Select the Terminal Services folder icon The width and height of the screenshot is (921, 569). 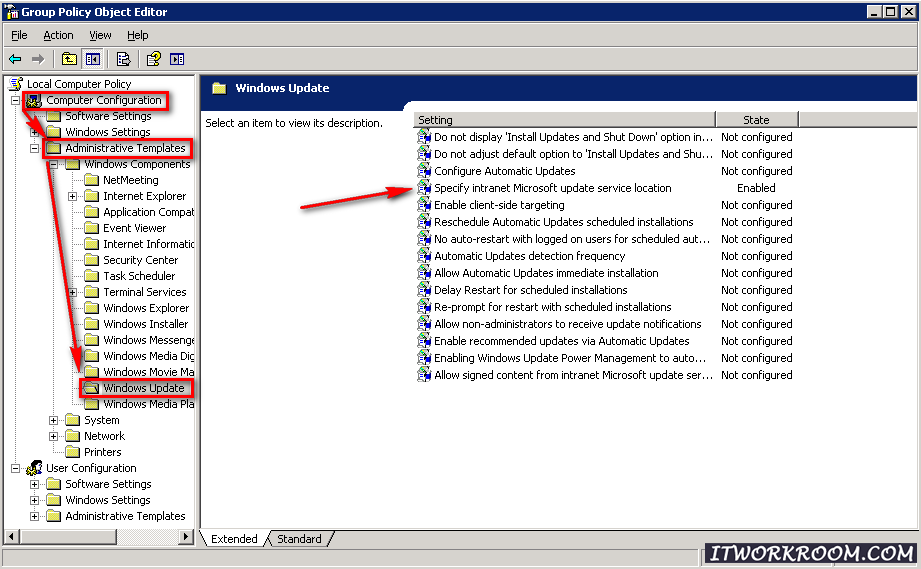click(91, 292)
